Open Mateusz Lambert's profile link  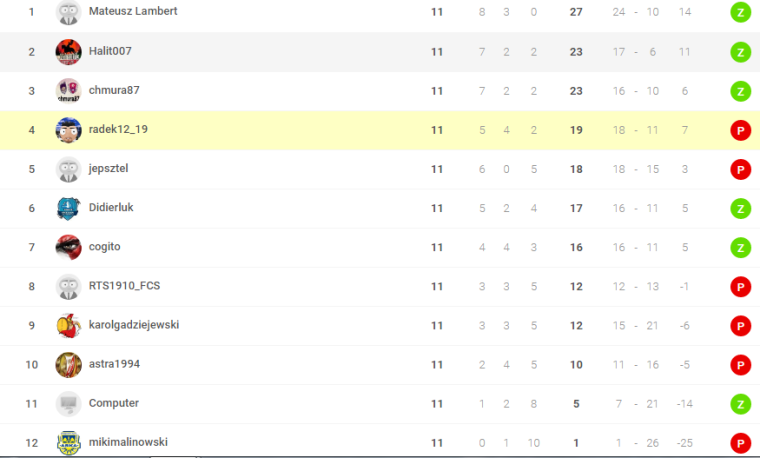(133, 11)
